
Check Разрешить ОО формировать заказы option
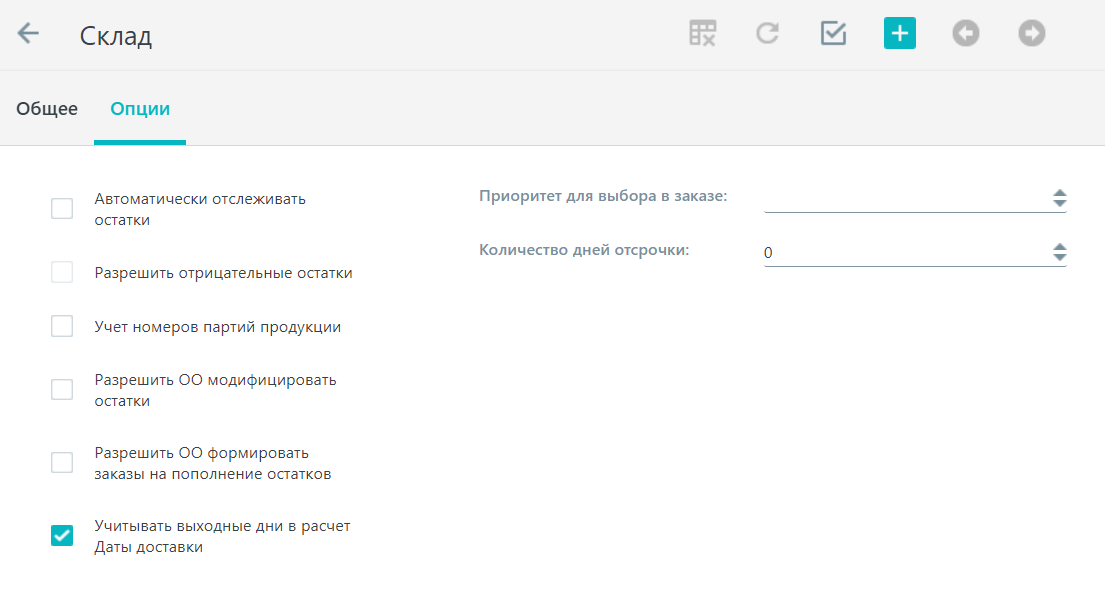point(62,463)
